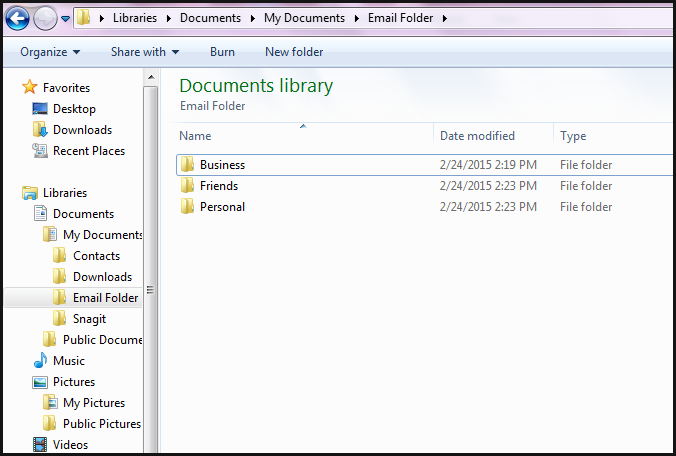Open the Organize dropdown menu
676x456 pixels.
[50, 52]
